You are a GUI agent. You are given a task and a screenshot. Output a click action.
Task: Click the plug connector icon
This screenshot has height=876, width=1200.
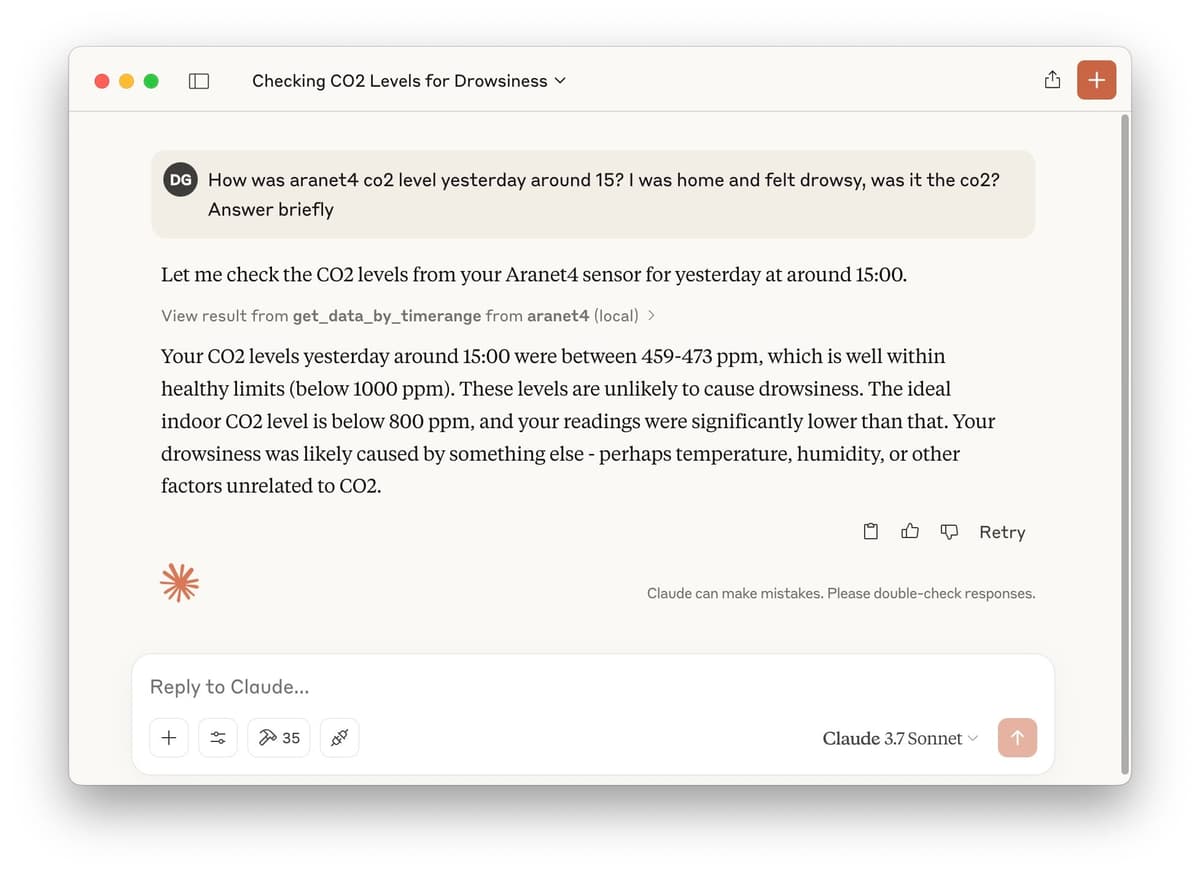point(339,738)
